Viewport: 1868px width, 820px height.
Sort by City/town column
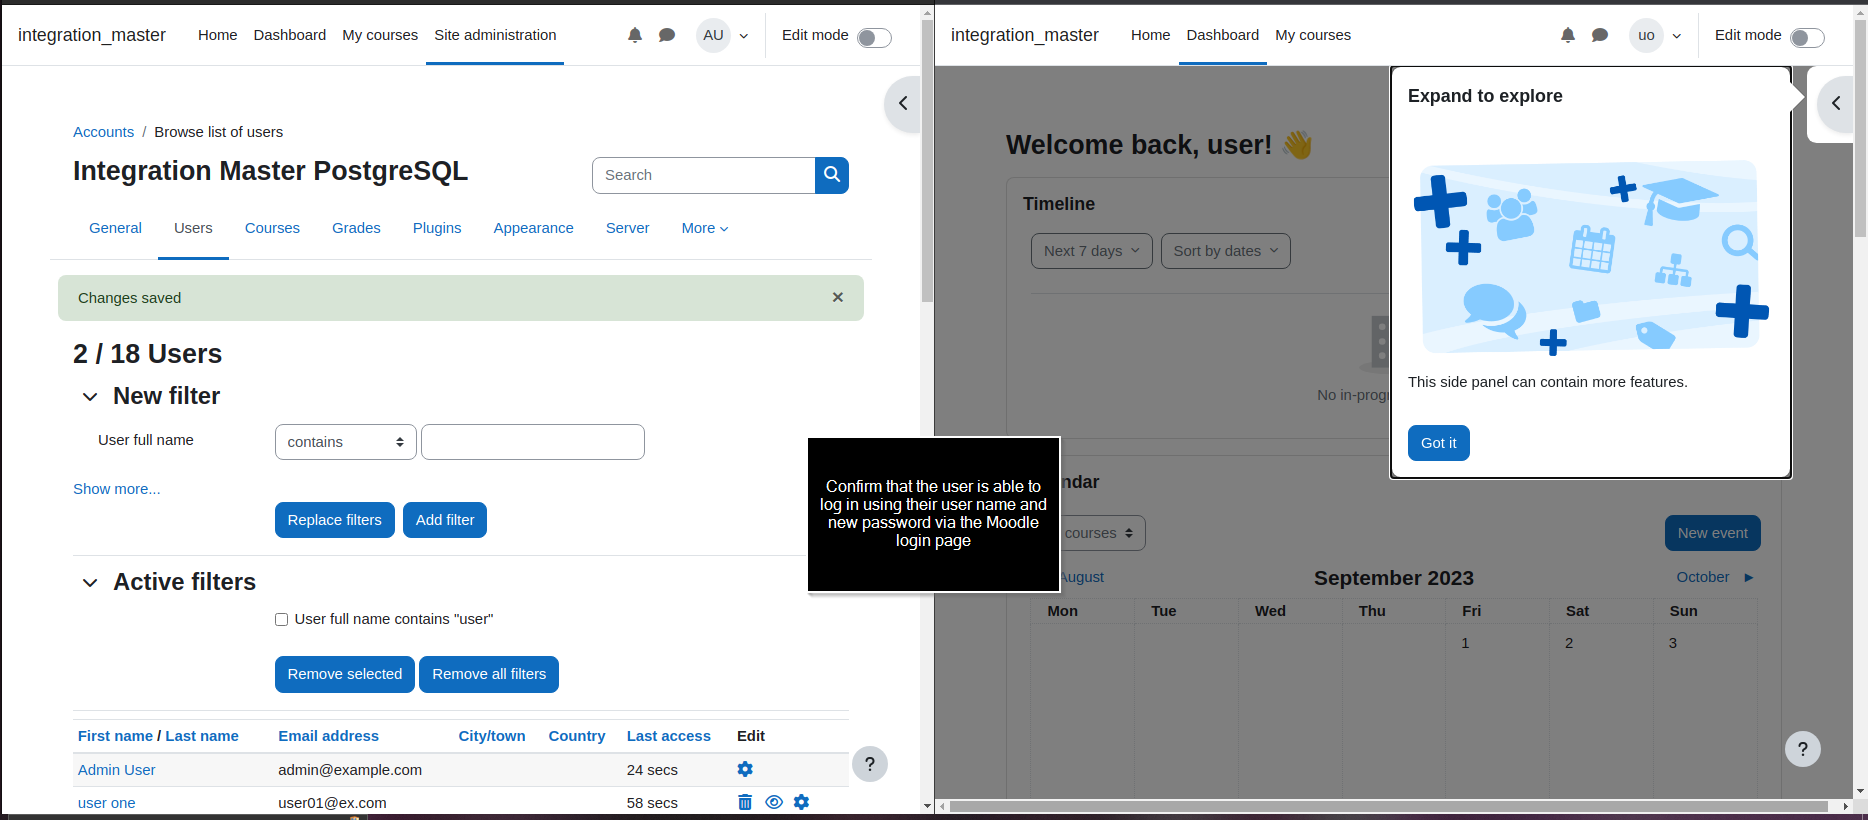[492, 736]
